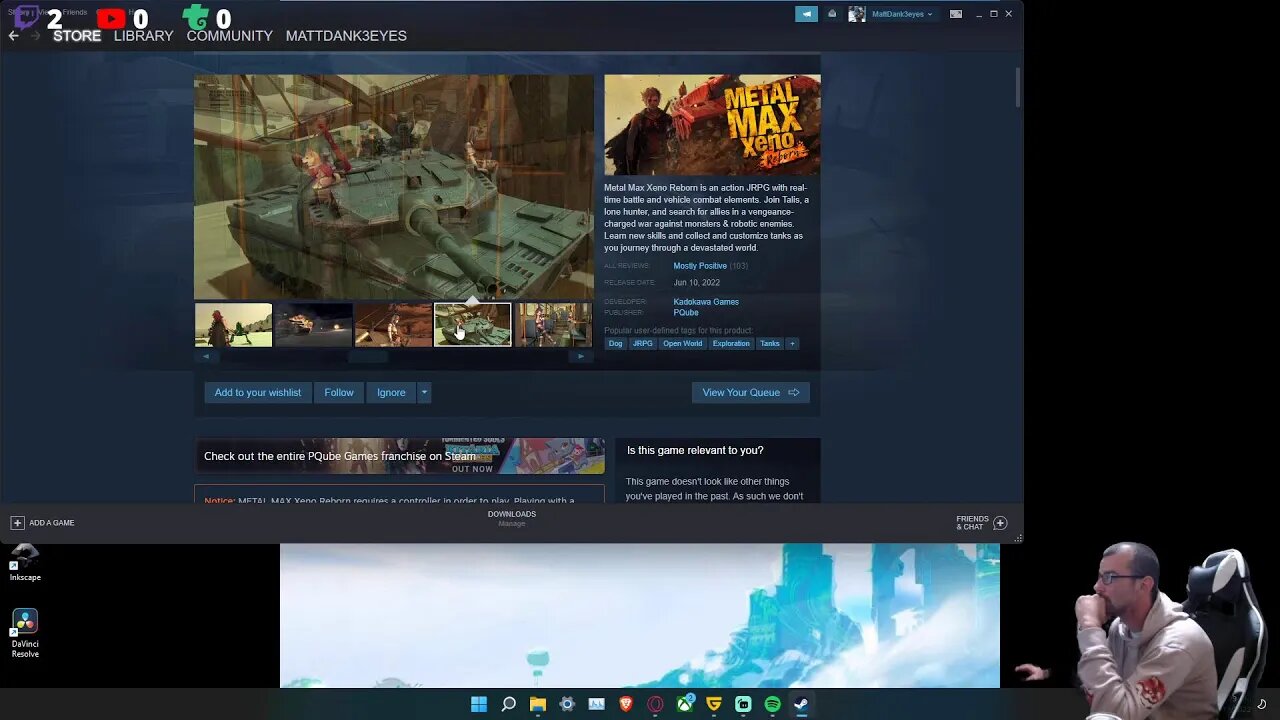Open Mostly Positive reviews link
Screen dimensions: 1280x720
pyautogui.click(x=700, y=266)
